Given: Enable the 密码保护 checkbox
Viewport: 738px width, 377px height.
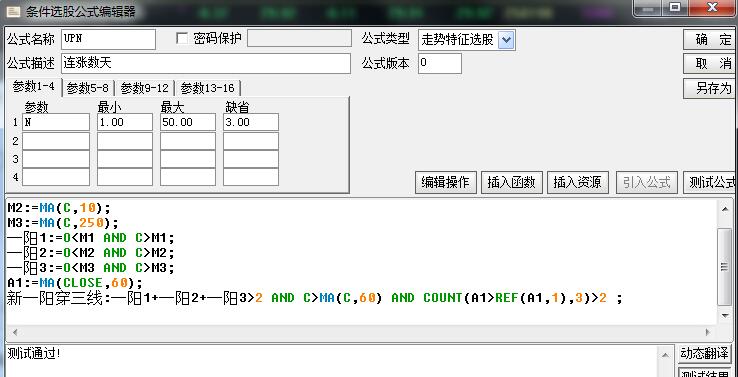Looking at the screenshot, I should [182, 39].
